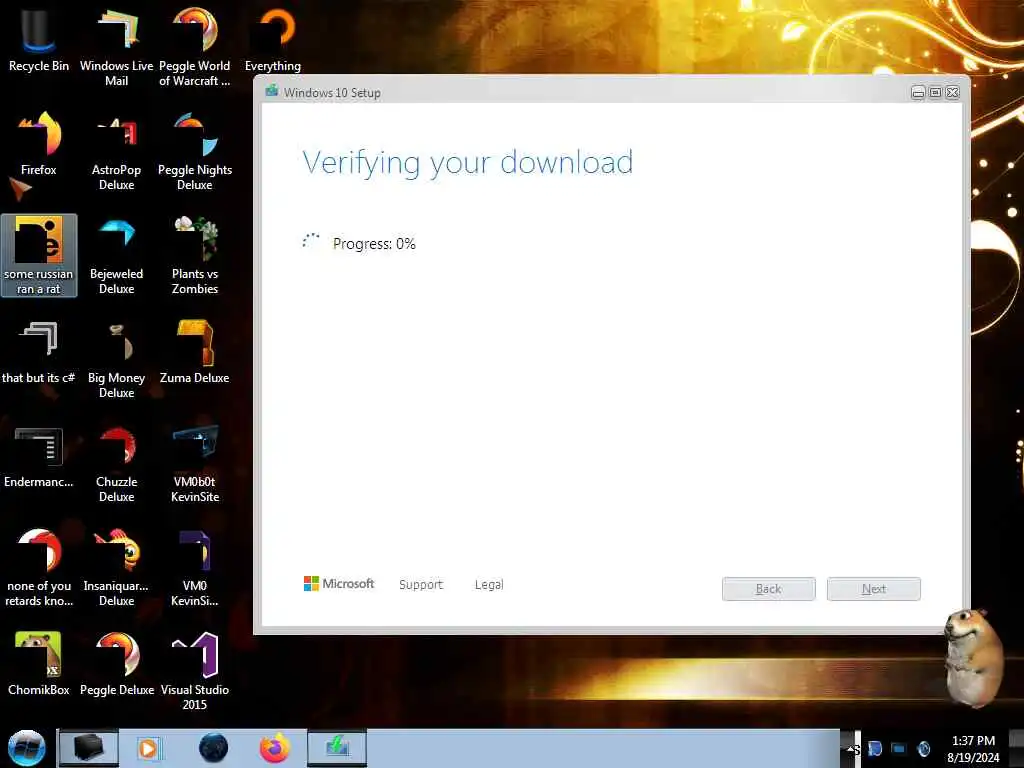Click the Back button in Setup
This screenshot has width=1024, height=768.
[769, 588]
